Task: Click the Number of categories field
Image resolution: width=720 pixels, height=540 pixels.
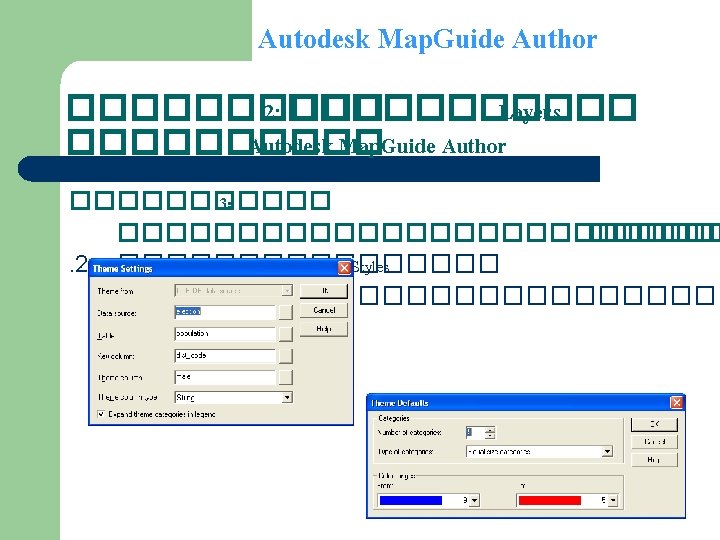Action: click(x=475, y=433)
